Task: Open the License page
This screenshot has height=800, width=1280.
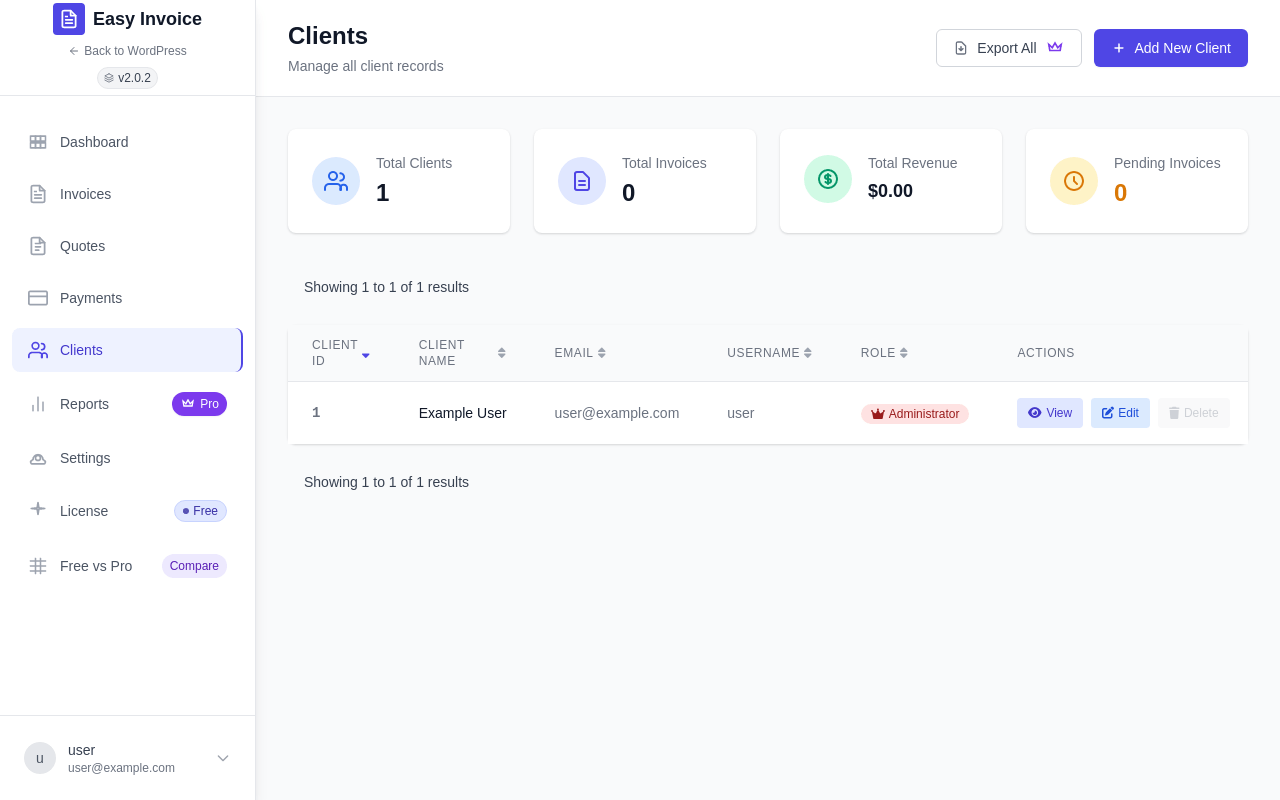Action: [x=127, y=511]
